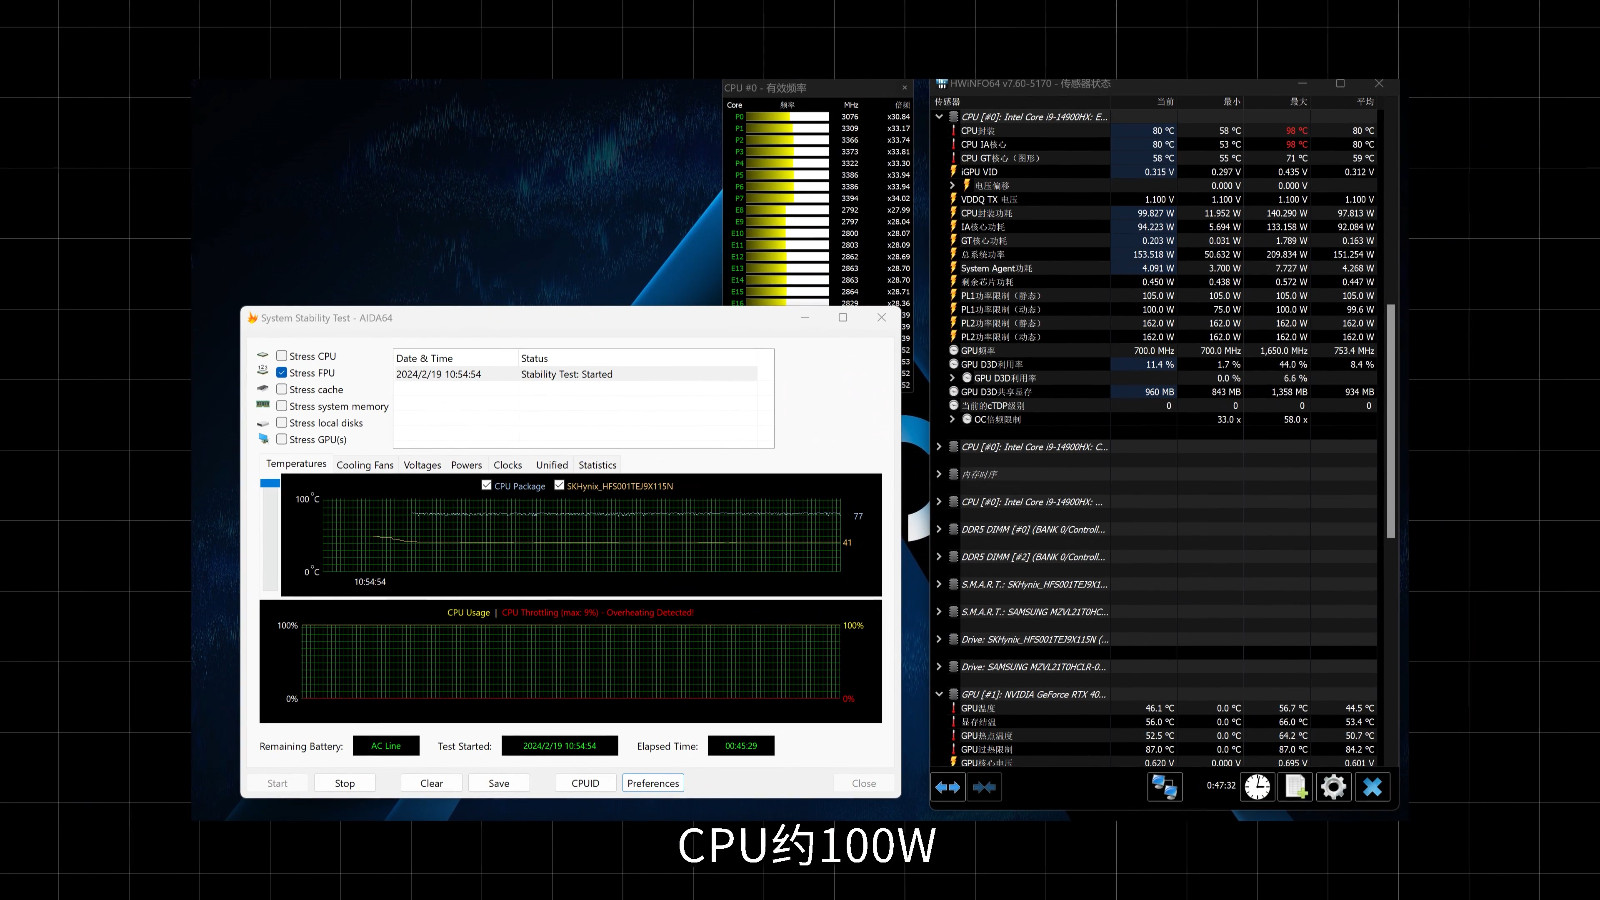1600x900 pixels.
Task: Open CPUID from AIDA64 stability test
Action: (x=585, y=783)
